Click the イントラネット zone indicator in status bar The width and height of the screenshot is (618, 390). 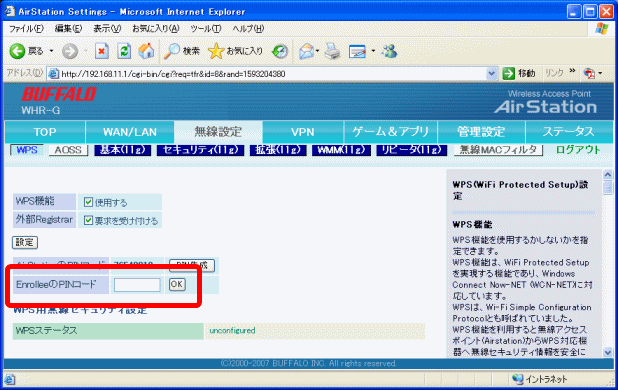pos(539,379)
